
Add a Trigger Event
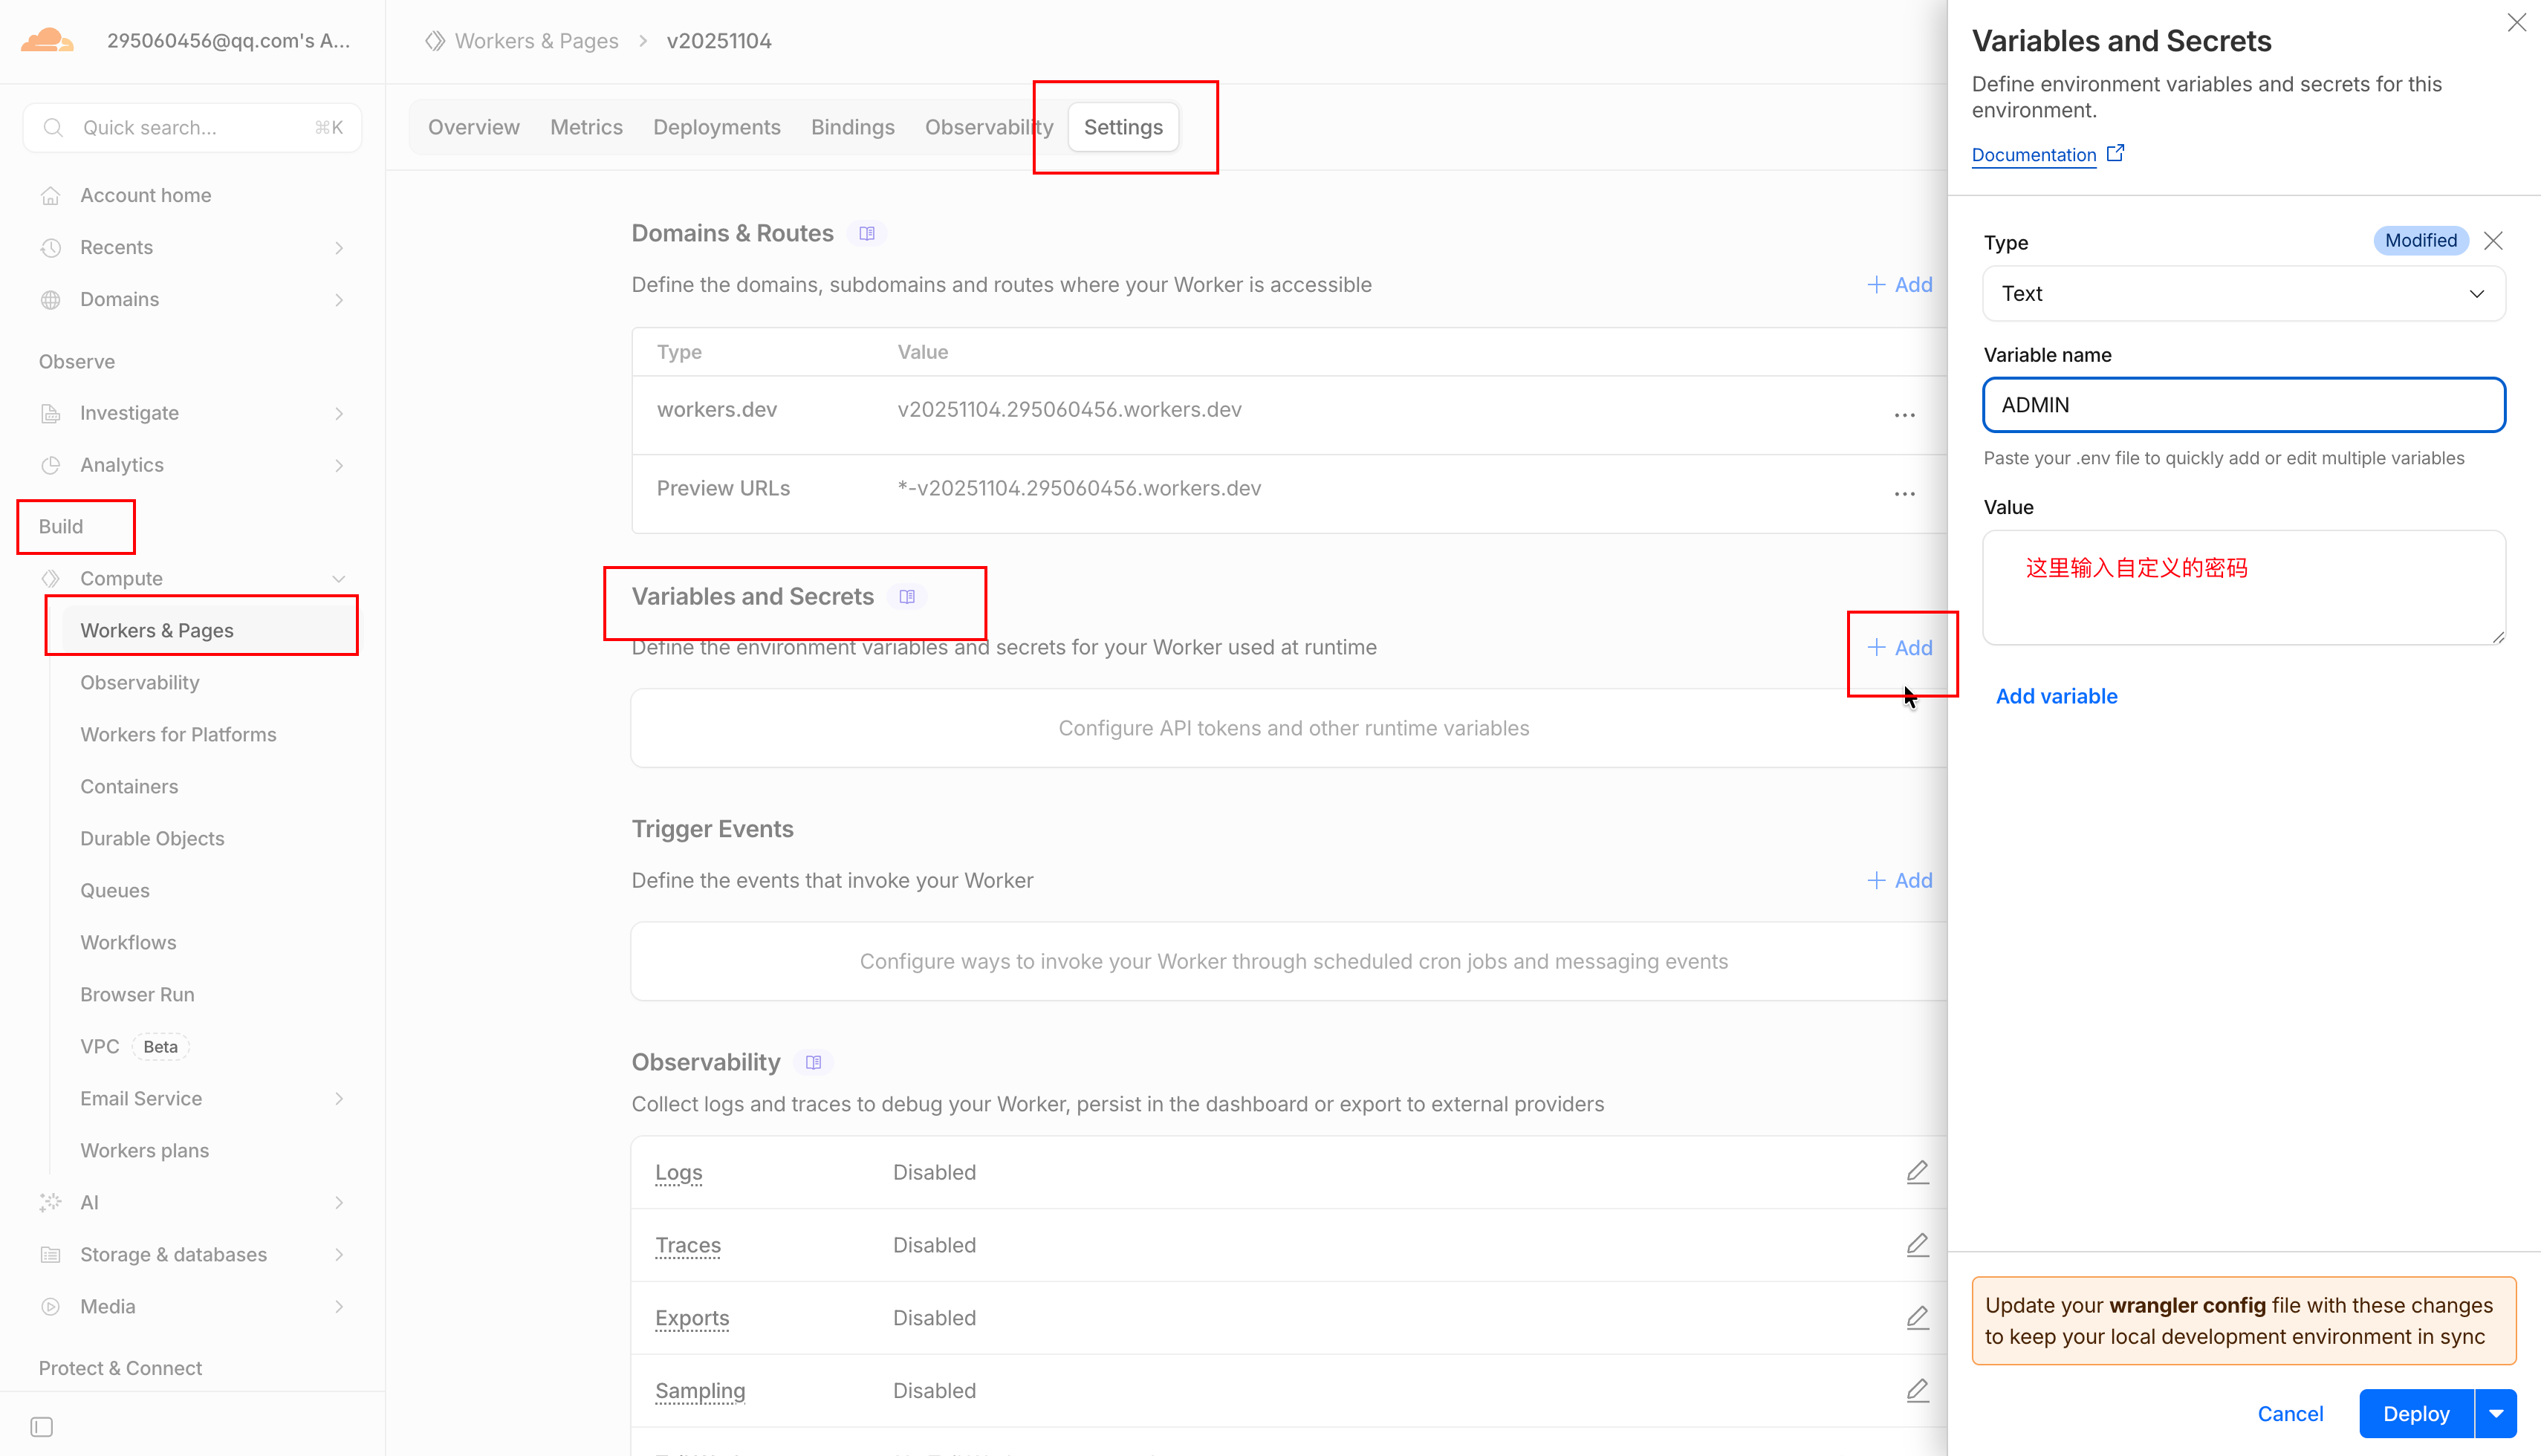click(1900, 881)
